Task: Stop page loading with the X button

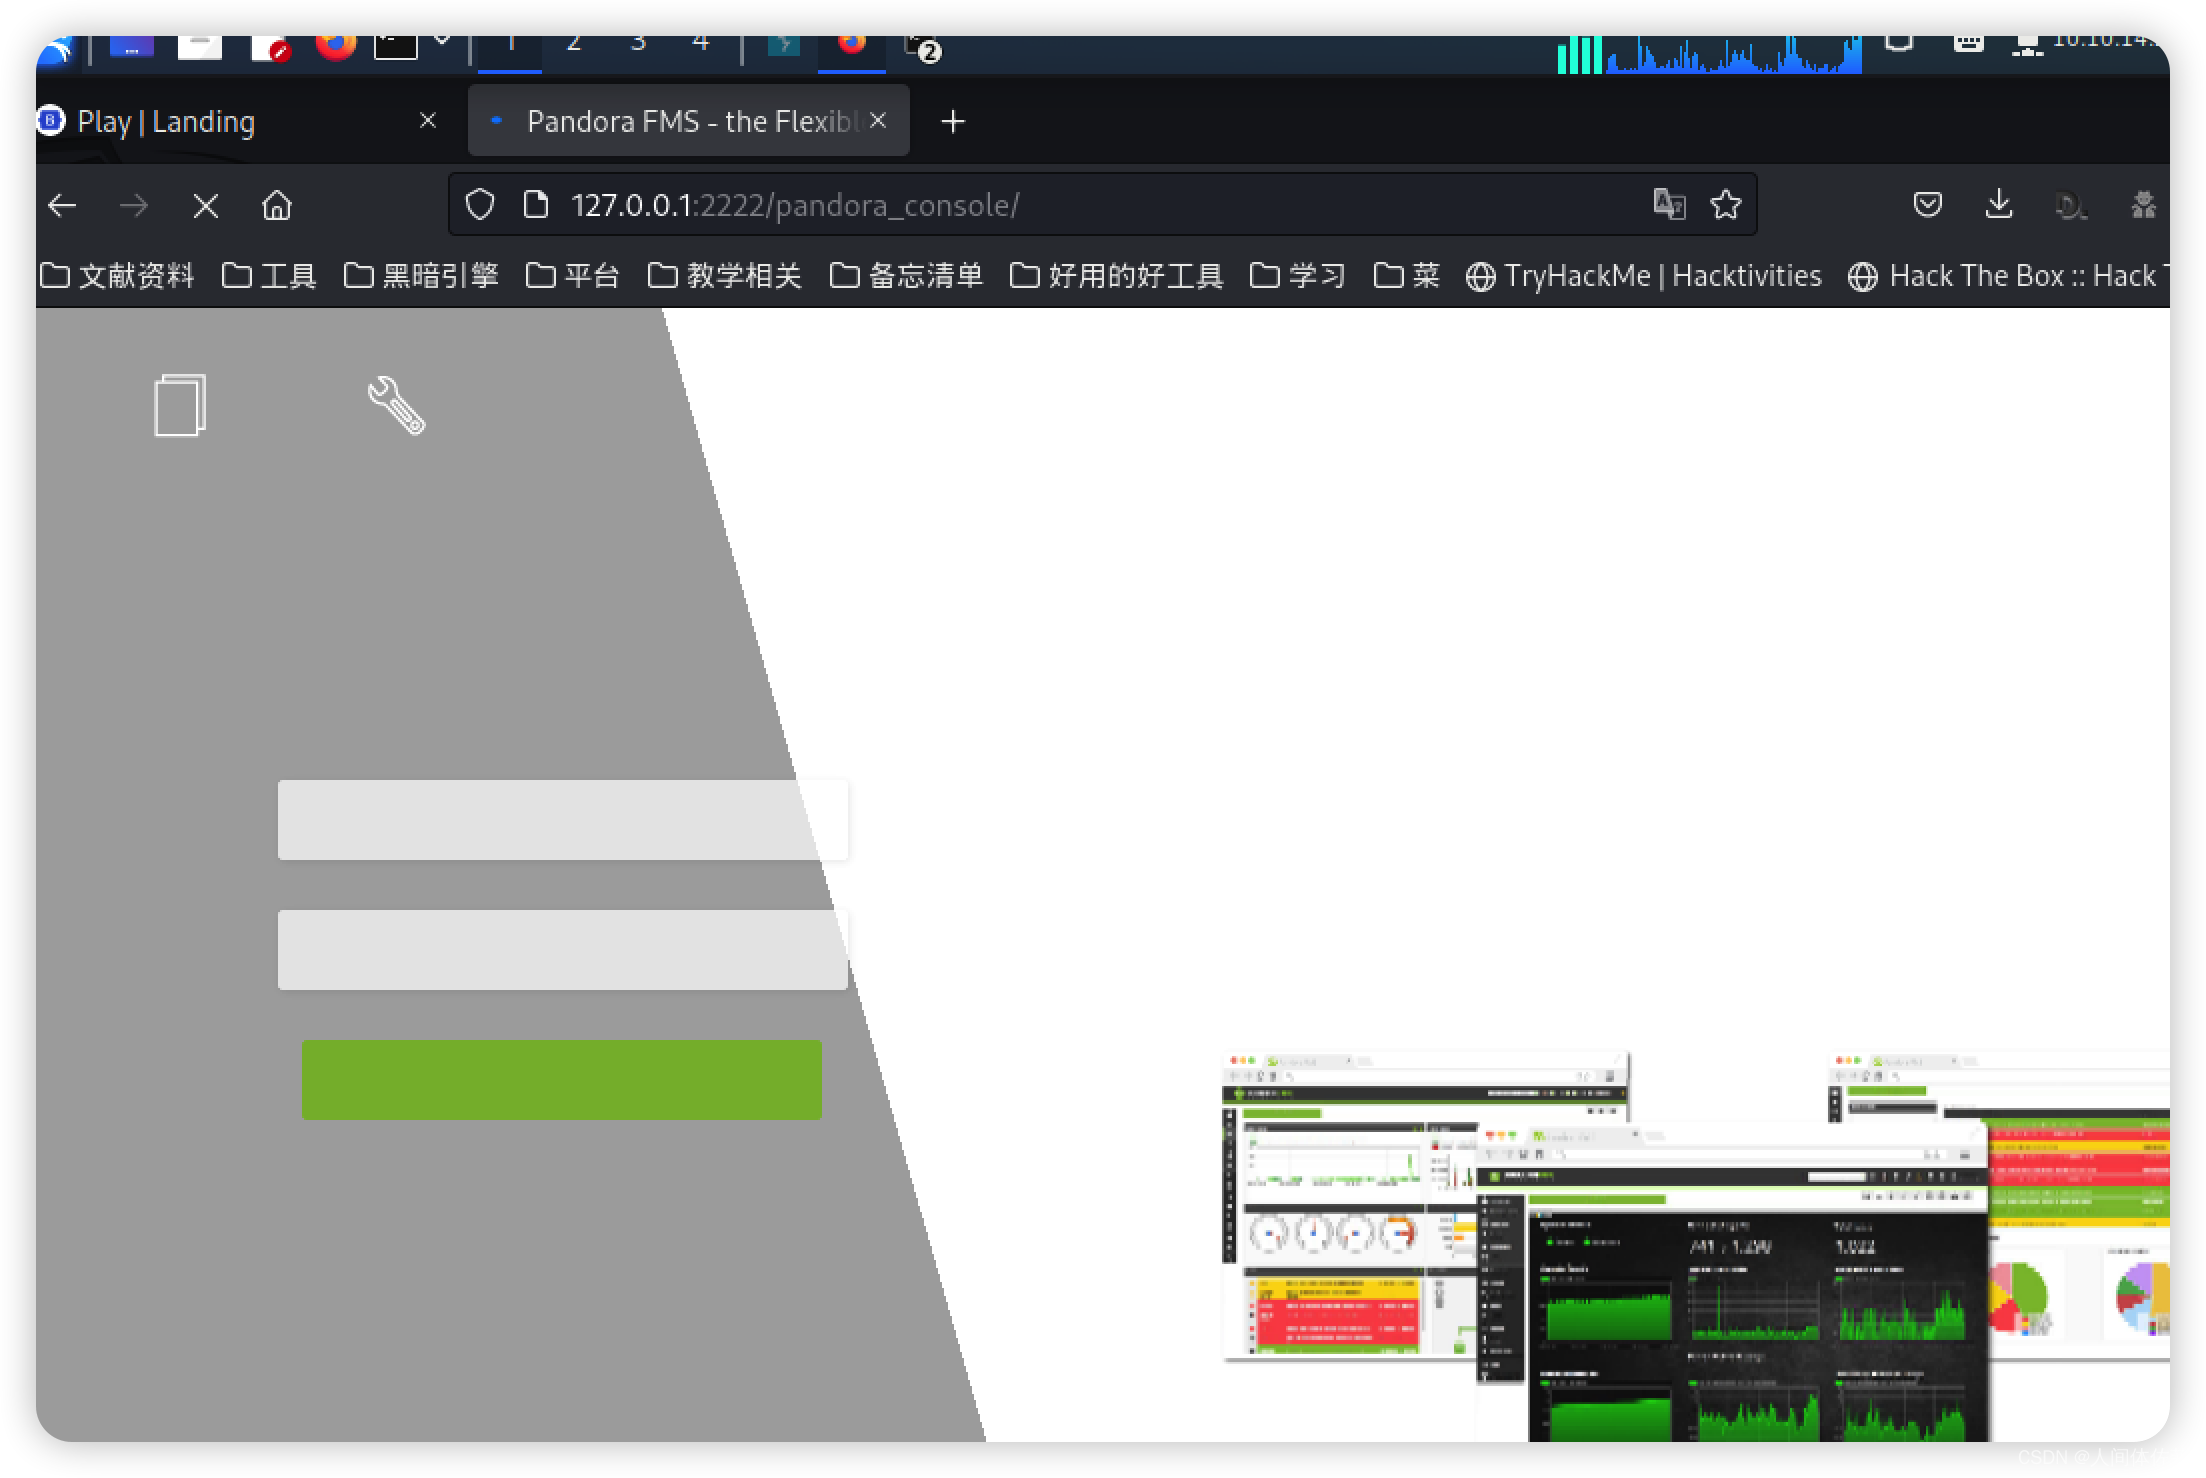Action: tap(206, 206)
